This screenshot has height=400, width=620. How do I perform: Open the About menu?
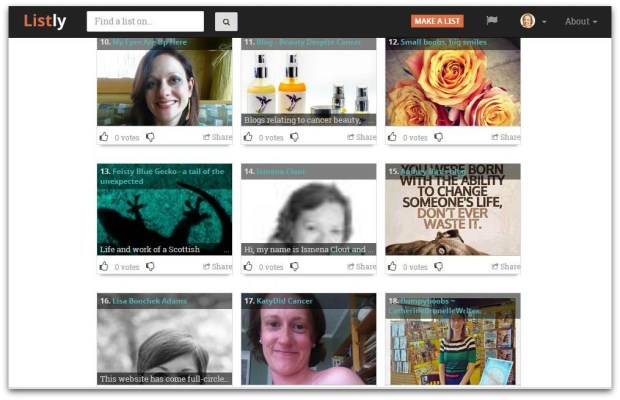580,21
